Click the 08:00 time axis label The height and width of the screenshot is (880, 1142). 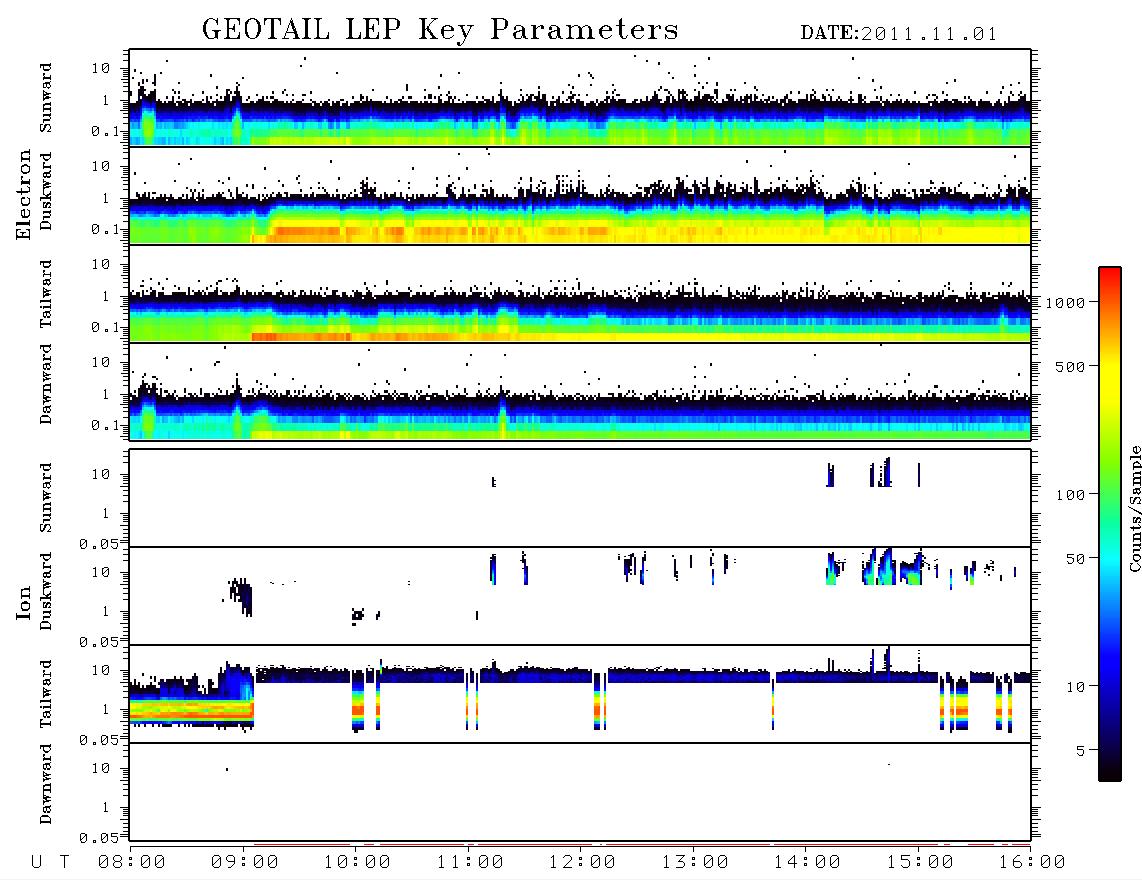(132, 862)
